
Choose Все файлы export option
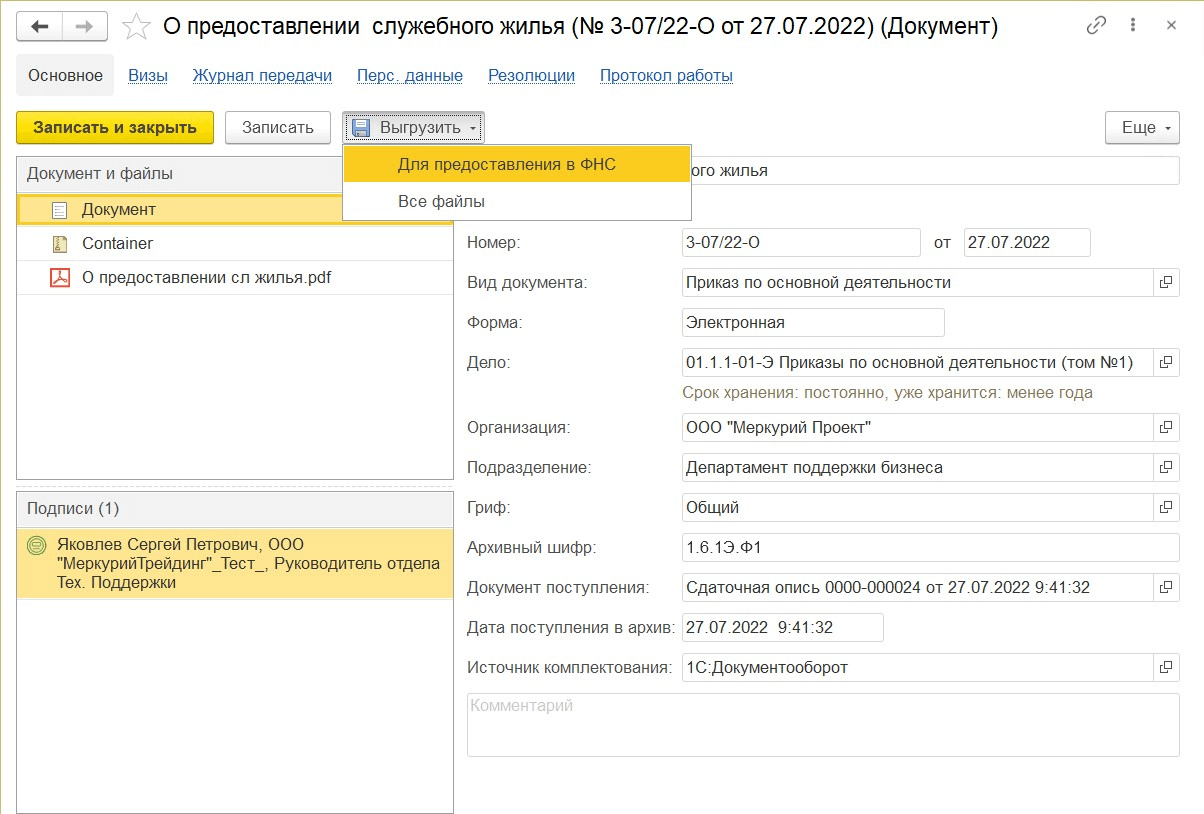517,201
